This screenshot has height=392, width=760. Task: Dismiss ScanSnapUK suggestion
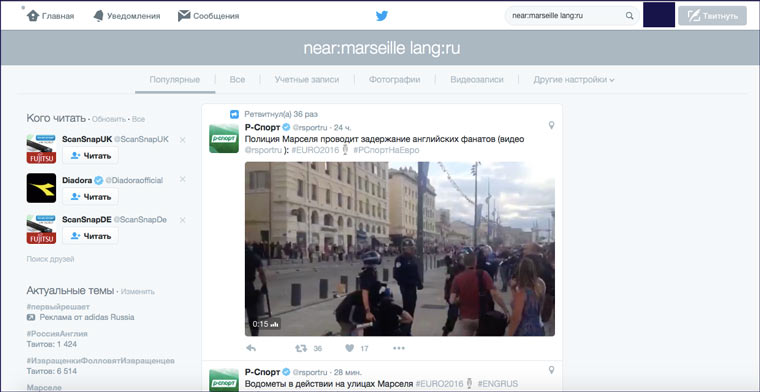tap(182, 140)
